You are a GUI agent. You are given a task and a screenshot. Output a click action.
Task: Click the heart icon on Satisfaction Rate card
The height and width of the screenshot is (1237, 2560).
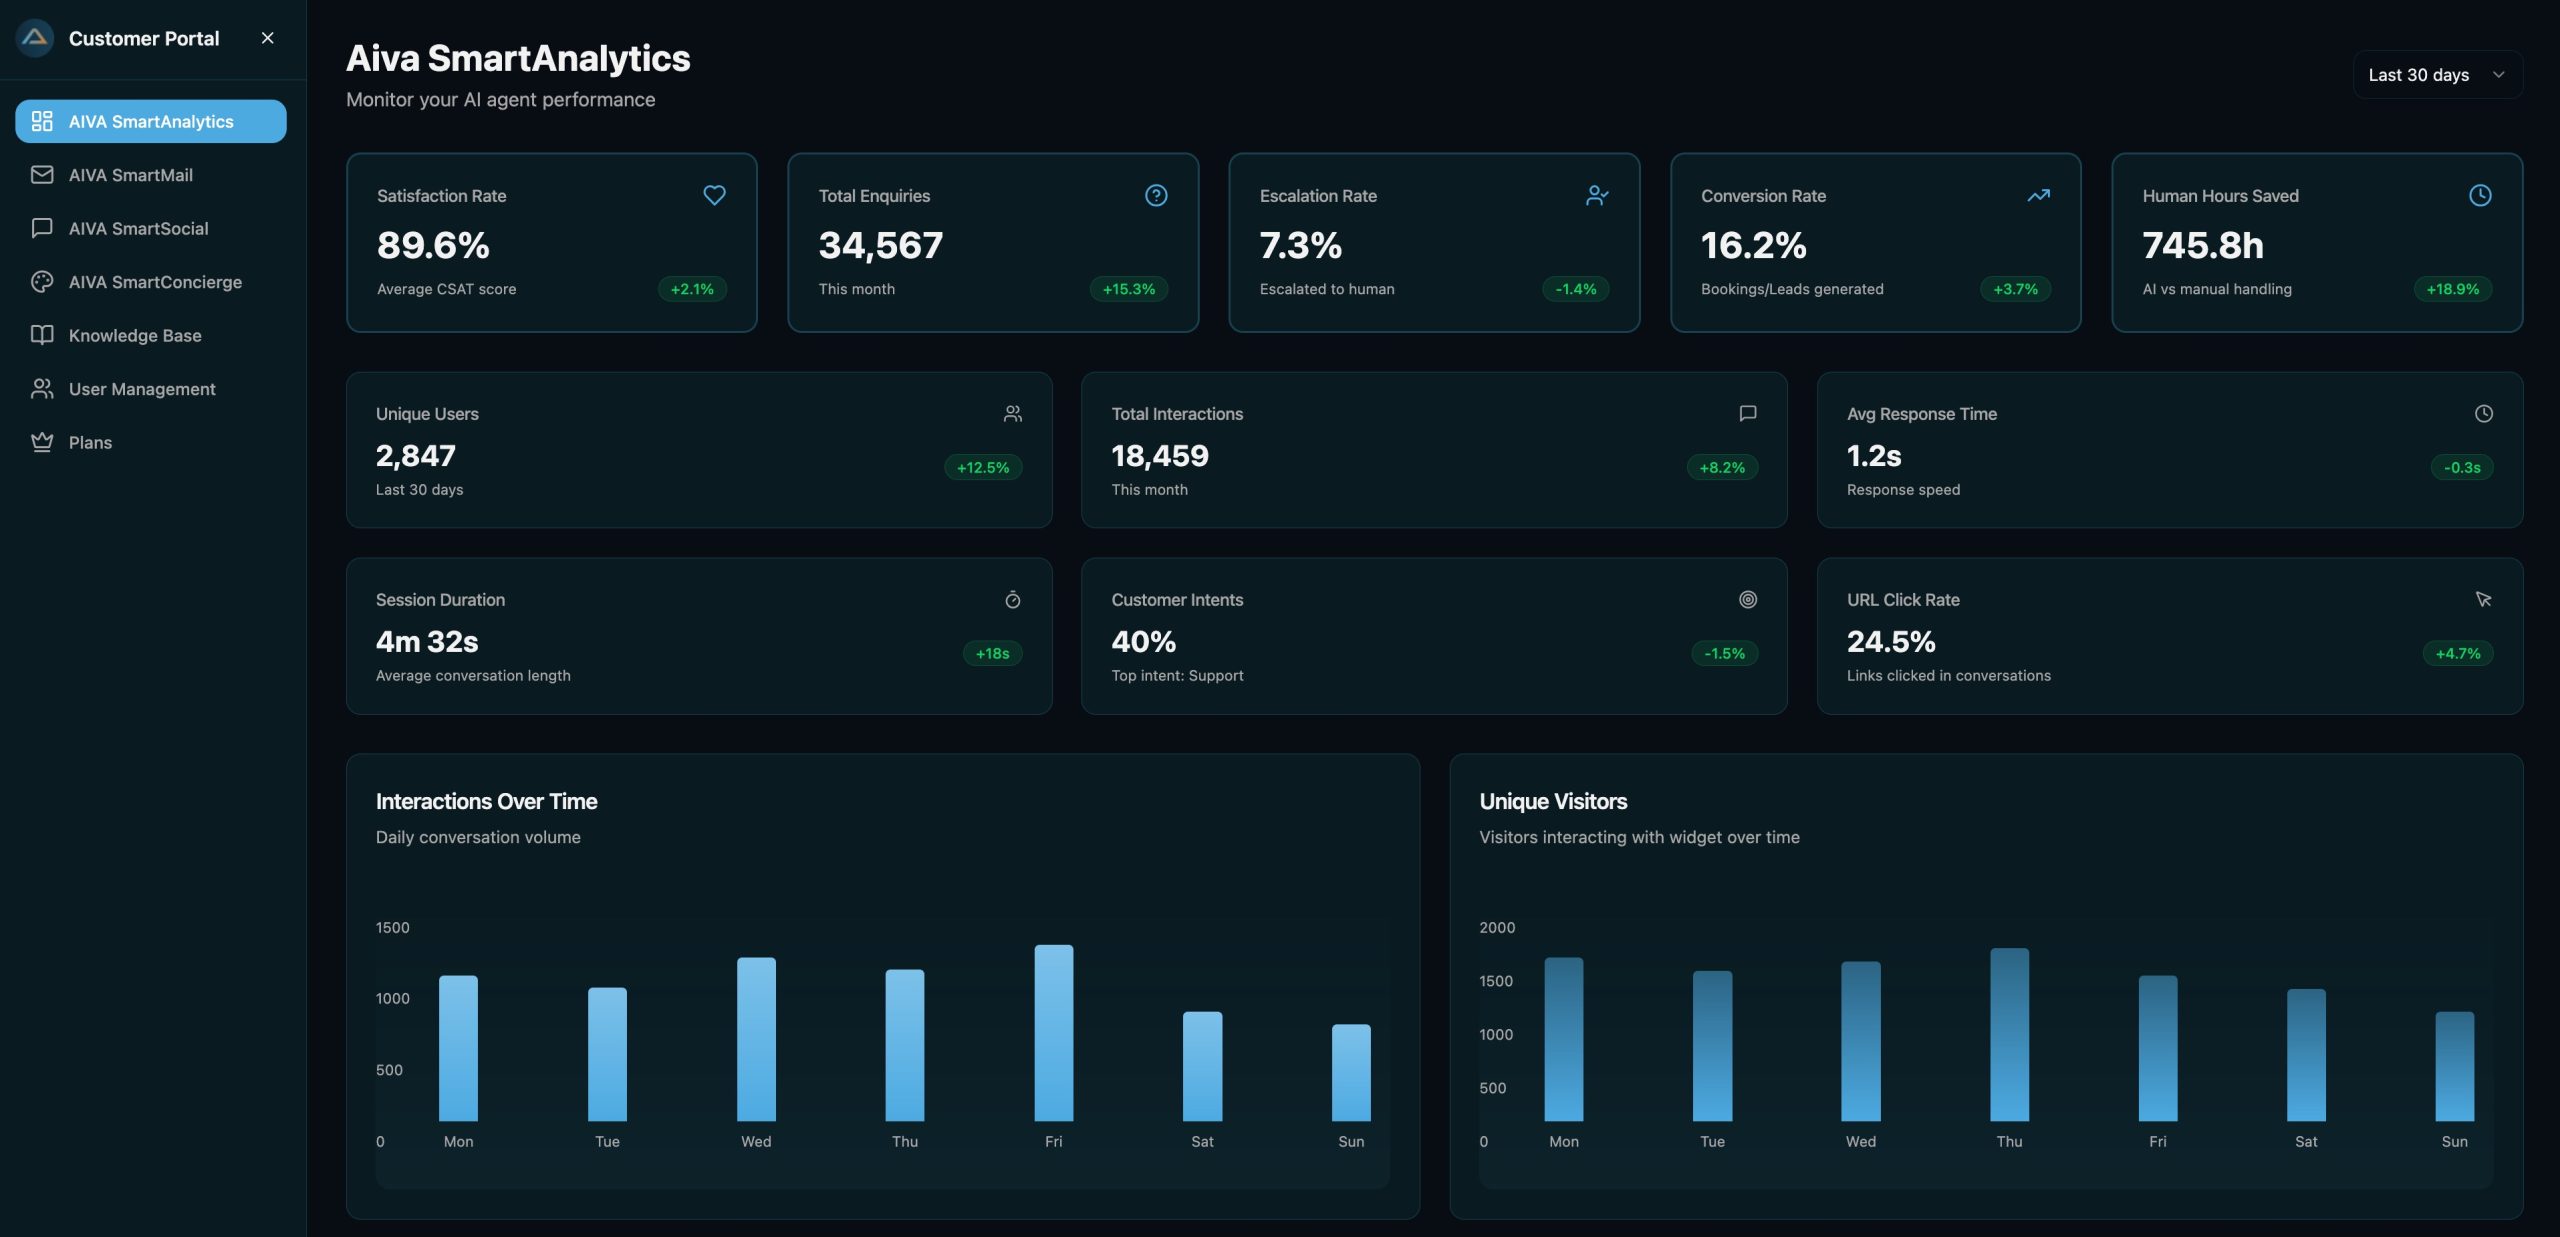[714, 195]
